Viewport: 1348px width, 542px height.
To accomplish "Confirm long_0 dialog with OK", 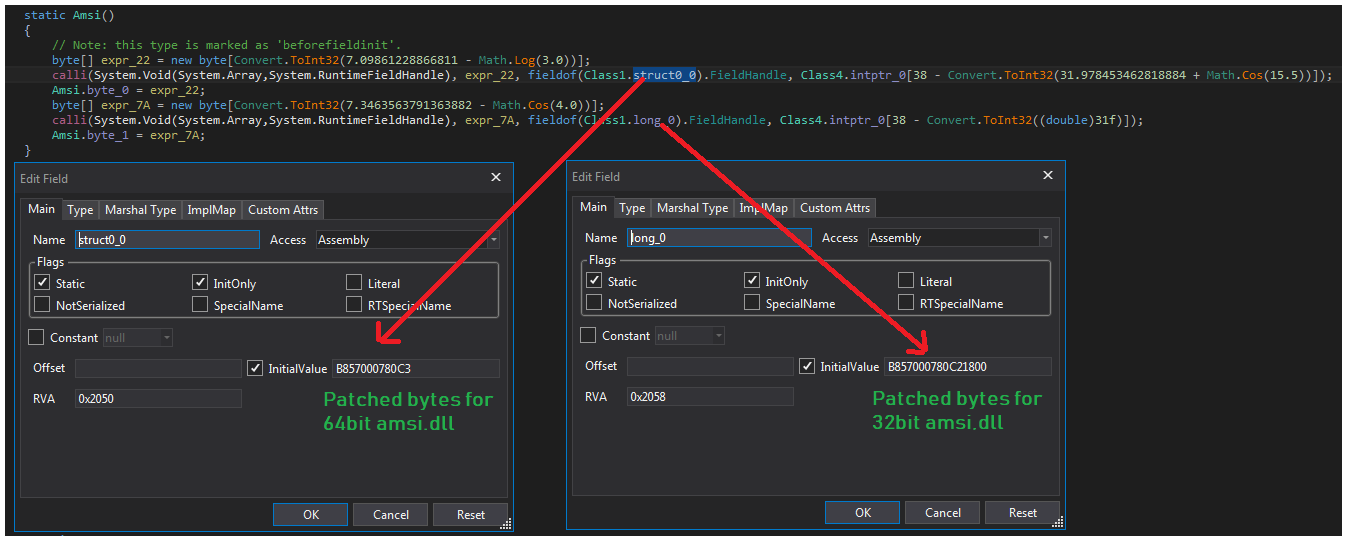I will click(x=863, y=513).
